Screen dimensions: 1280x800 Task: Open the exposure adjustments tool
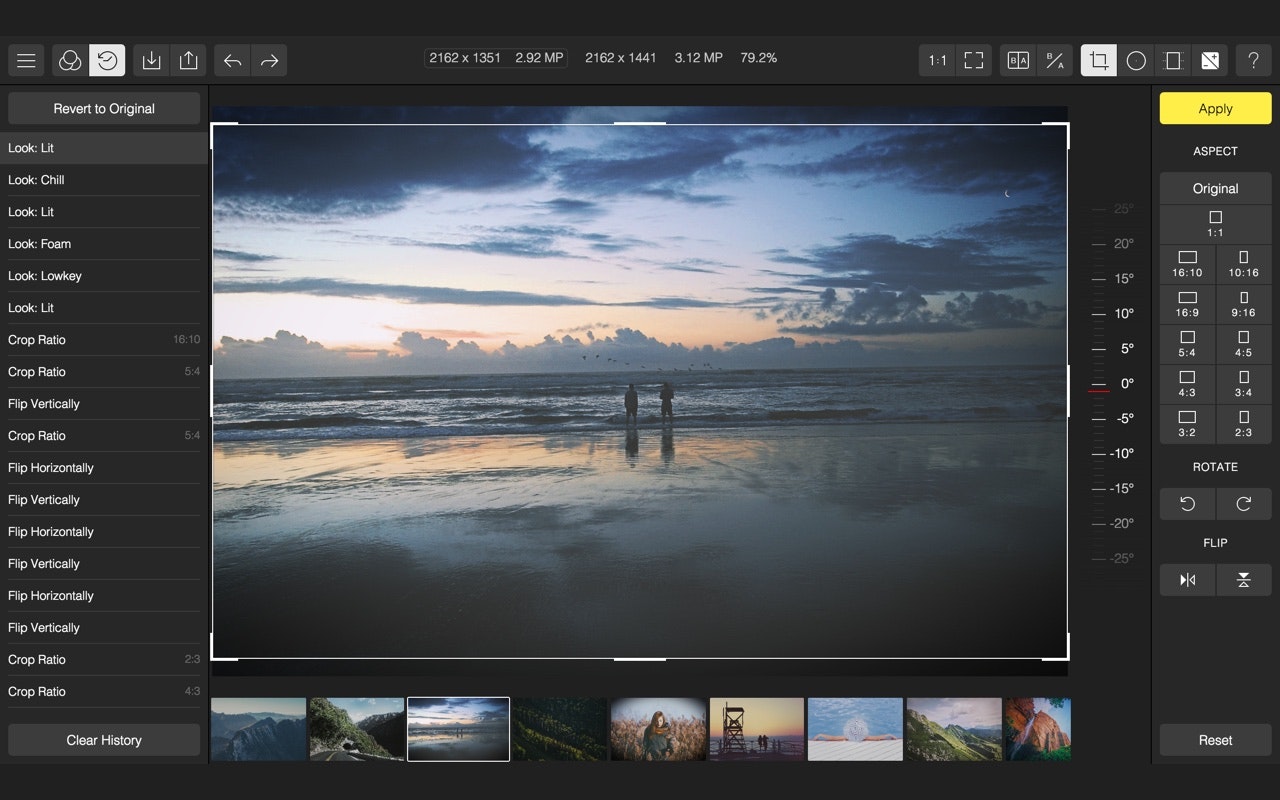click(x=1210, y=61)
